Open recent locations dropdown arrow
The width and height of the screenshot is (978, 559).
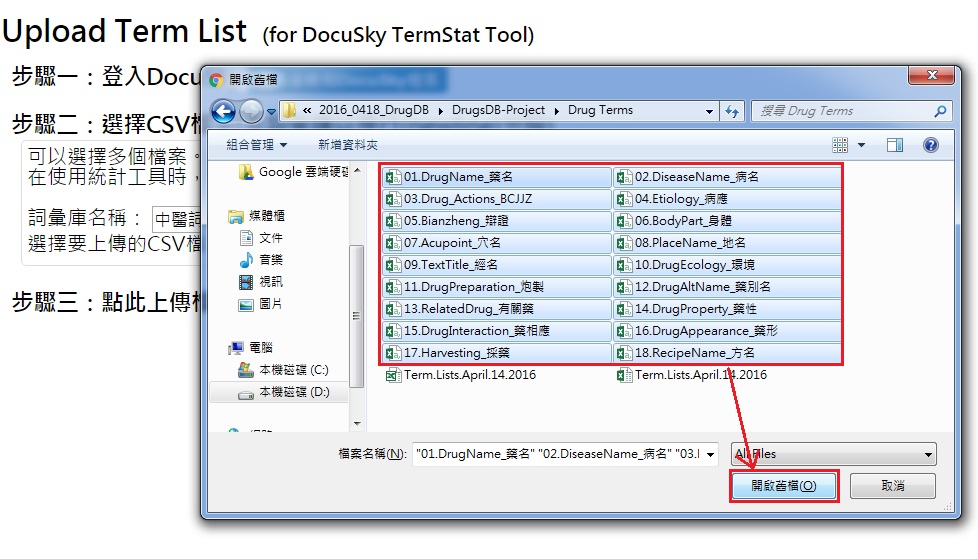(x=271, y=112)
